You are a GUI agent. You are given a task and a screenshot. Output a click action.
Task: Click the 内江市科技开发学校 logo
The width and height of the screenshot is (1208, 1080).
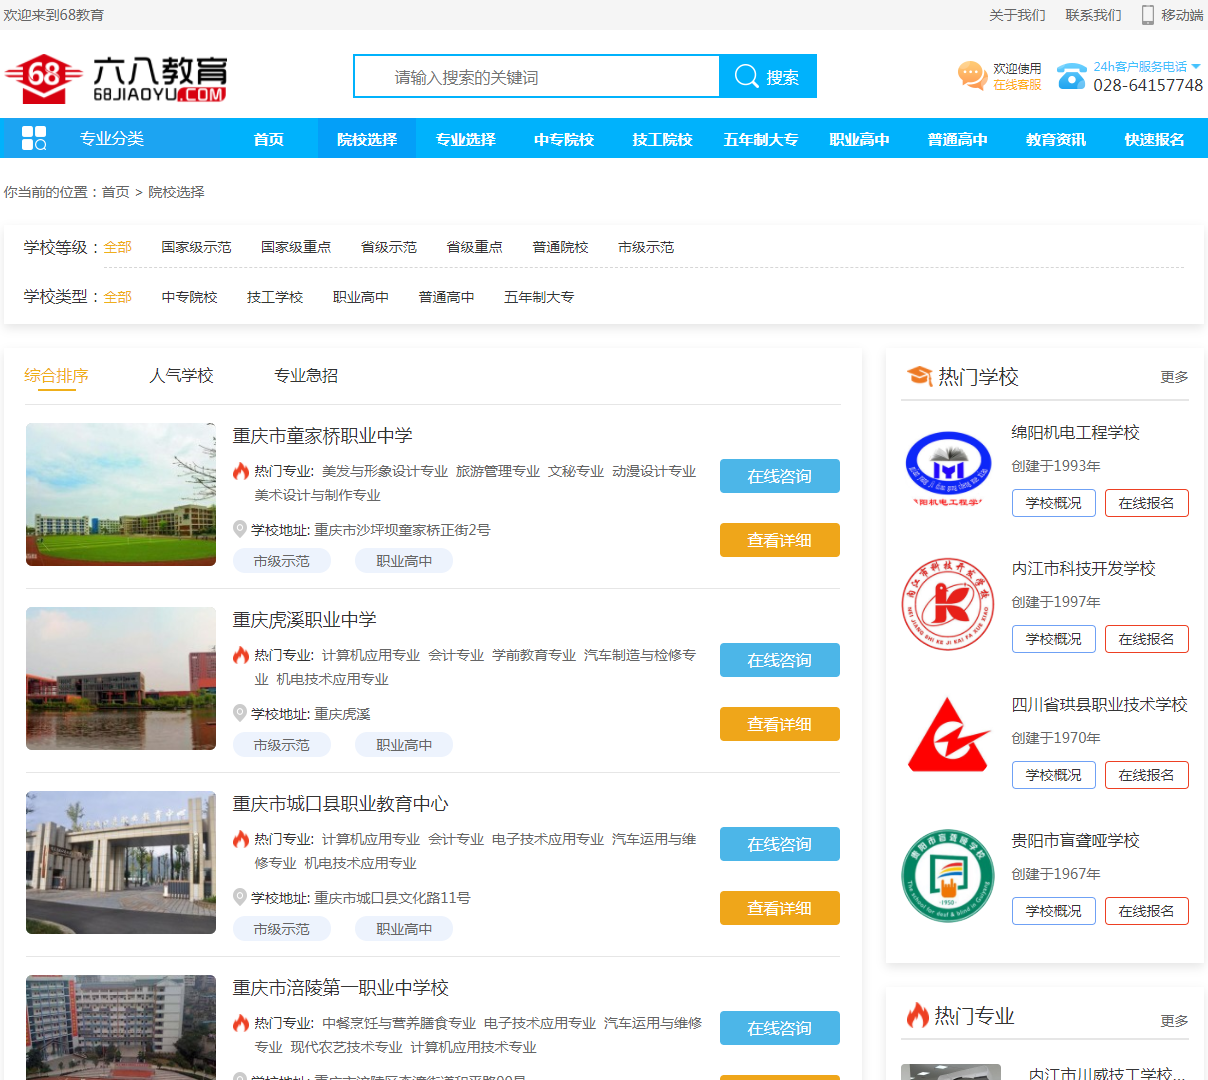tap(947, 604)
